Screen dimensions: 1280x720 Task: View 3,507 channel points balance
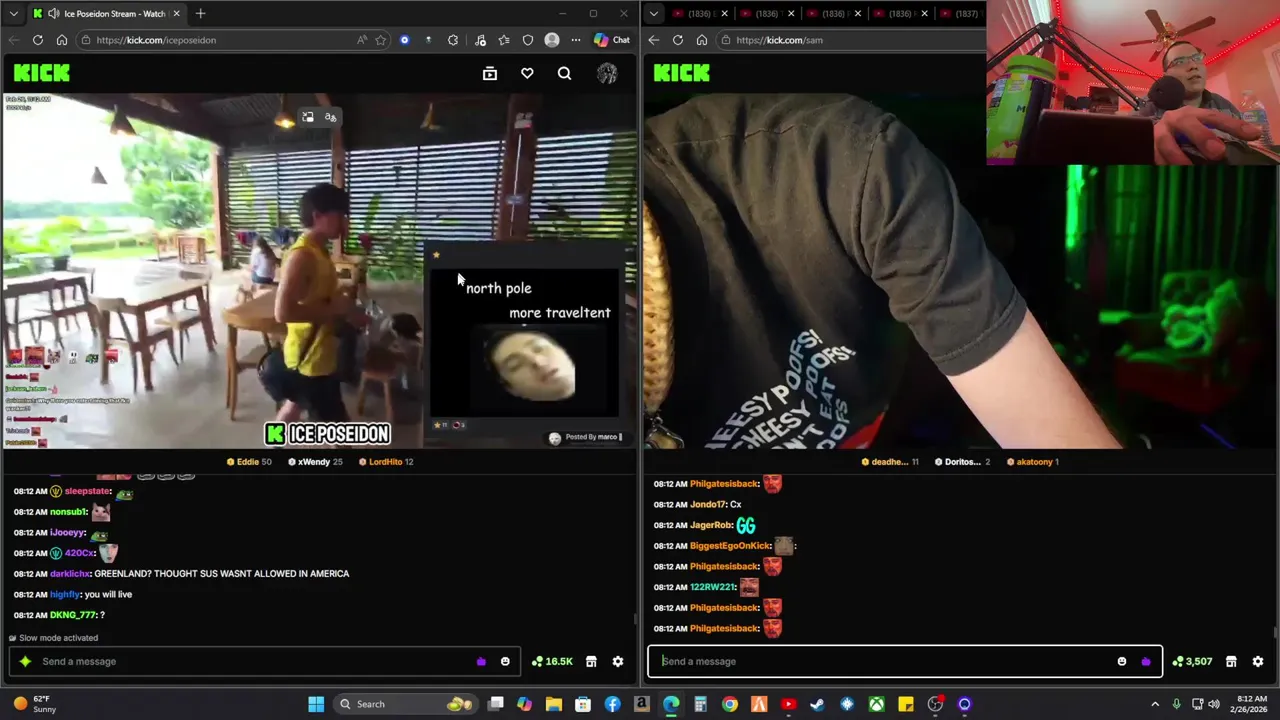pyautogui.click(x=1192, y=661)
